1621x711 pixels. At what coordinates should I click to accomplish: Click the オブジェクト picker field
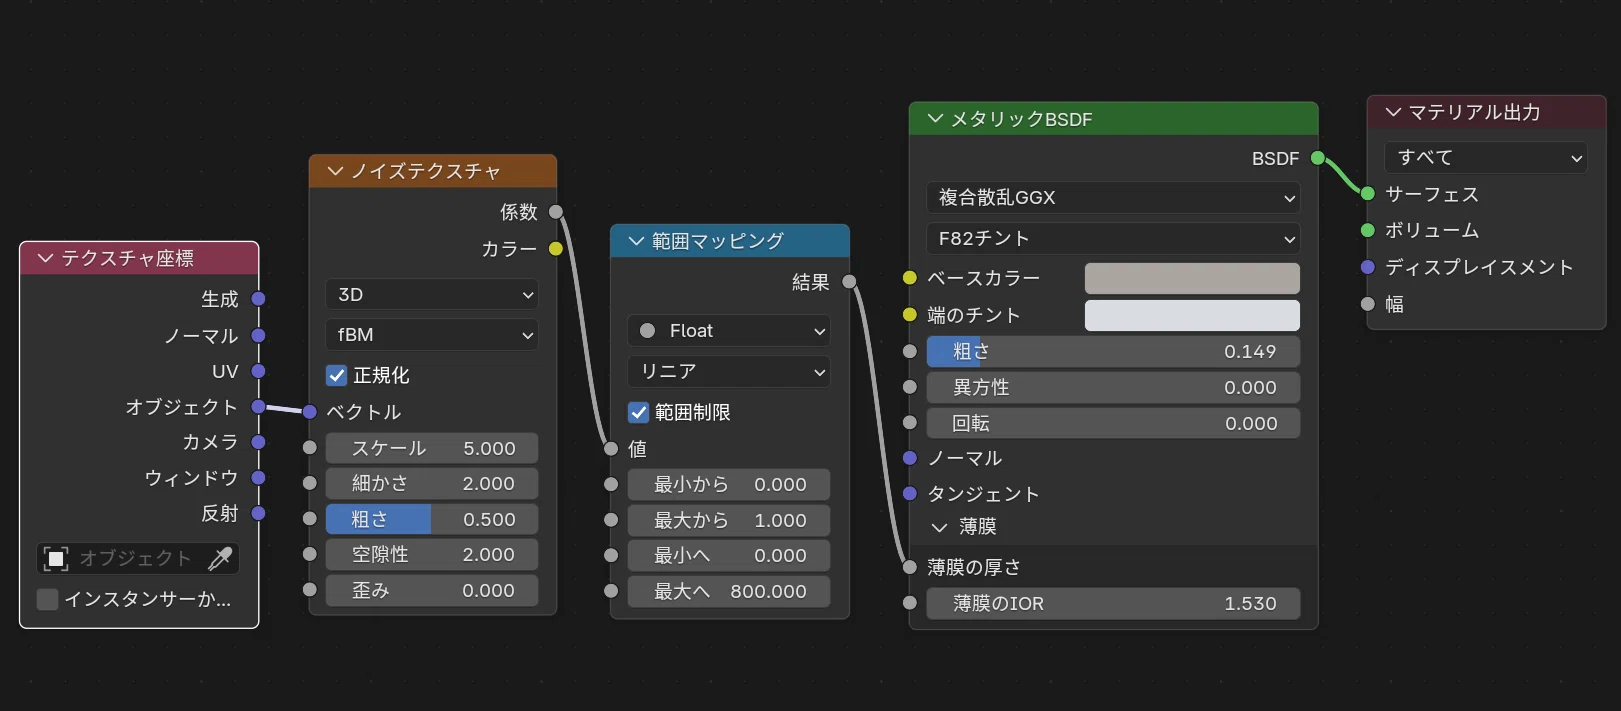(x=138, y=558)
